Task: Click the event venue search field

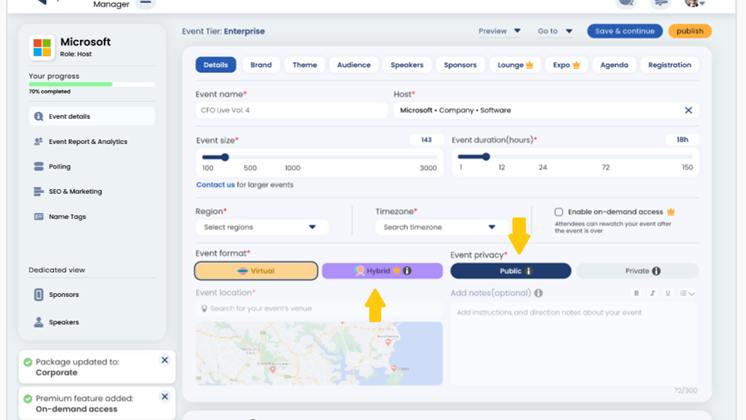Action: click(319, 309)
